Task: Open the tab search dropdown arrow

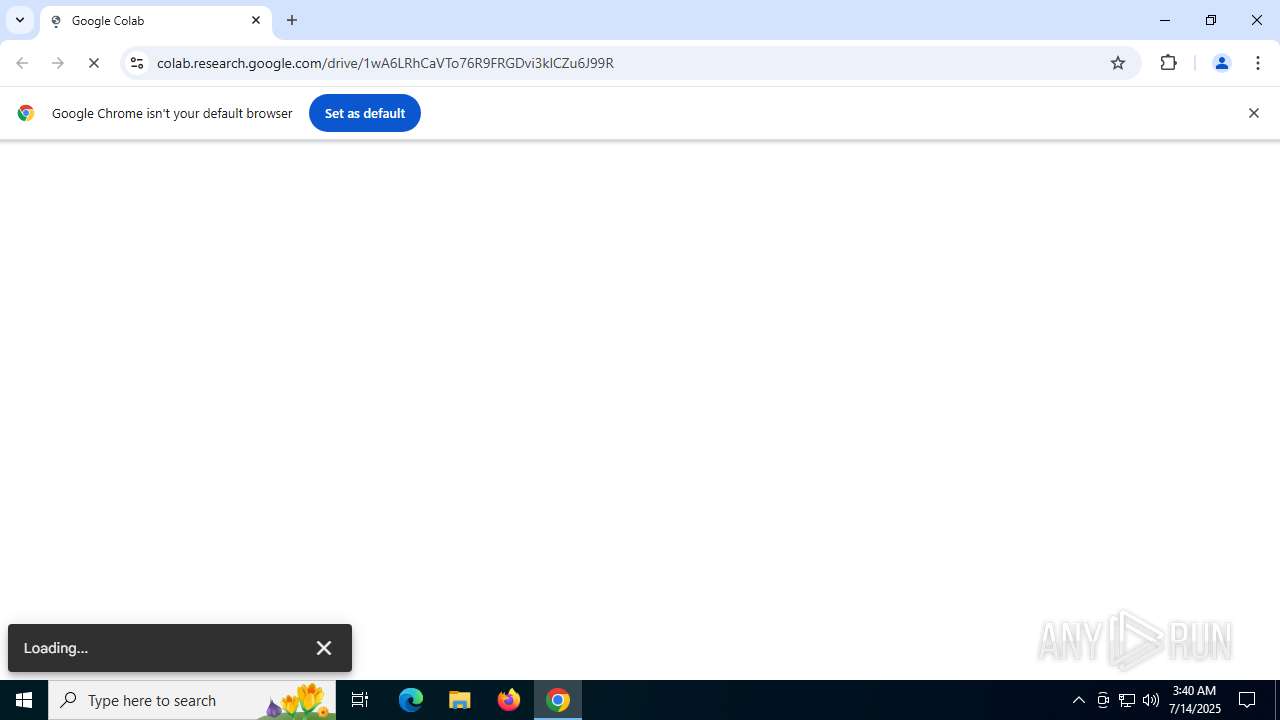Action: coord(20,20)
